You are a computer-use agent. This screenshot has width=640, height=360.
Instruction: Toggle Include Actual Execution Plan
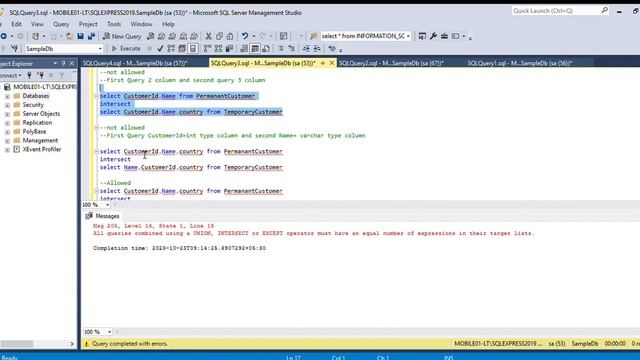pyautogui.click(x=207, y=49)
